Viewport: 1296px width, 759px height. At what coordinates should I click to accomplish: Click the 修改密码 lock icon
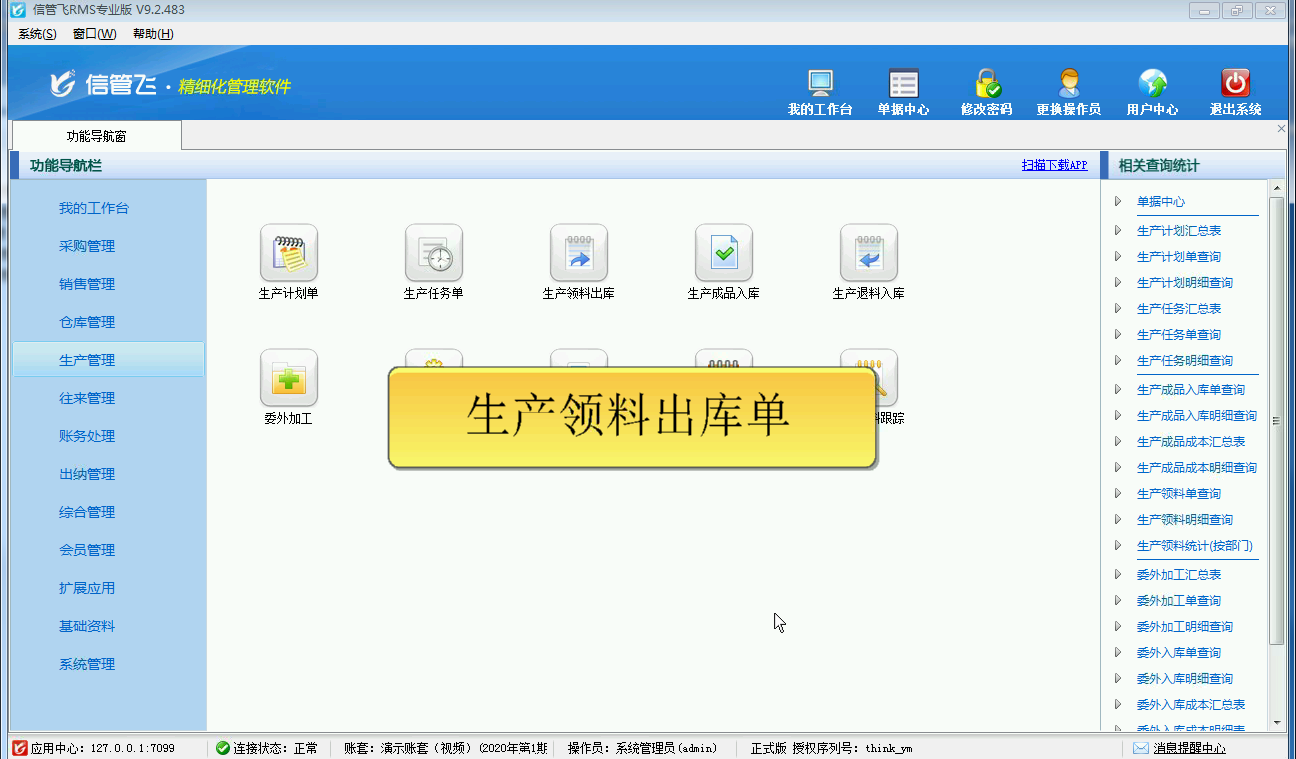coord(987,84)
